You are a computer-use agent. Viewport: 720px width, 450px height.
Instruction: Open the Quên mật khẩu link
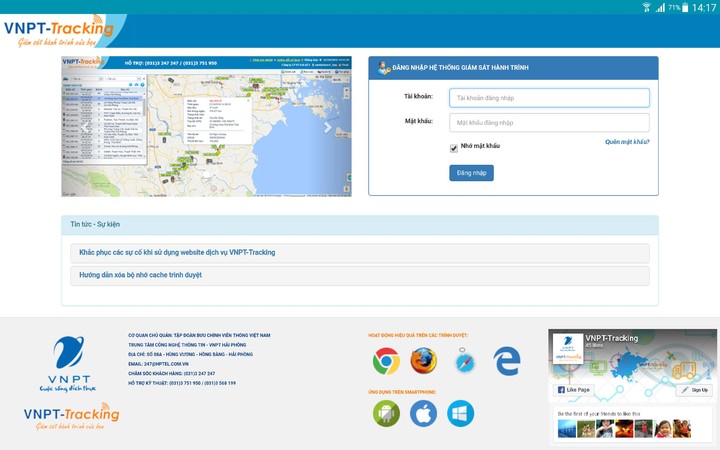pos(627,142)
